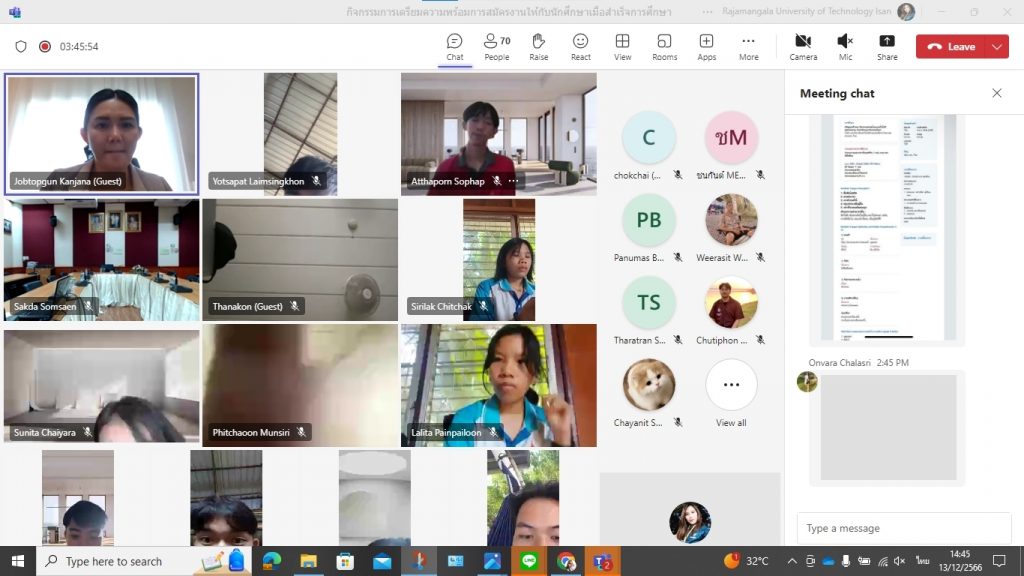Viewport: 1024px width, 576px height.
Task: Open the Rooms breakout option
Action: tap(664, 46)
